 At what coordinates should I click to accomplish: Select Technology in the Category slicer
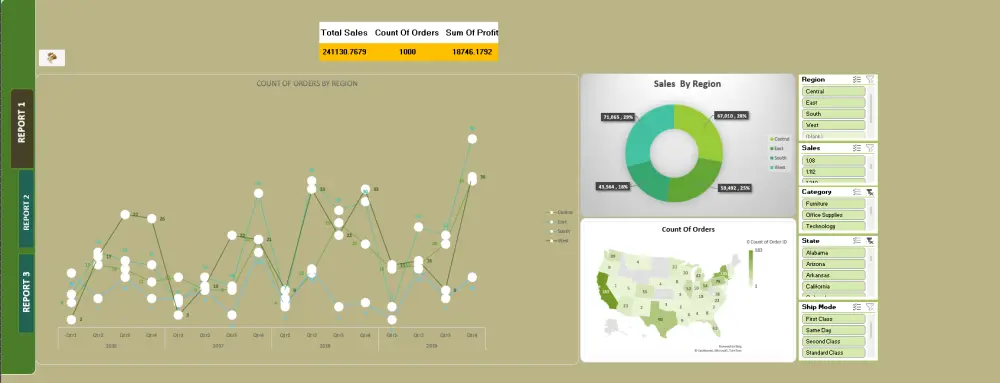tap(833, 226)
